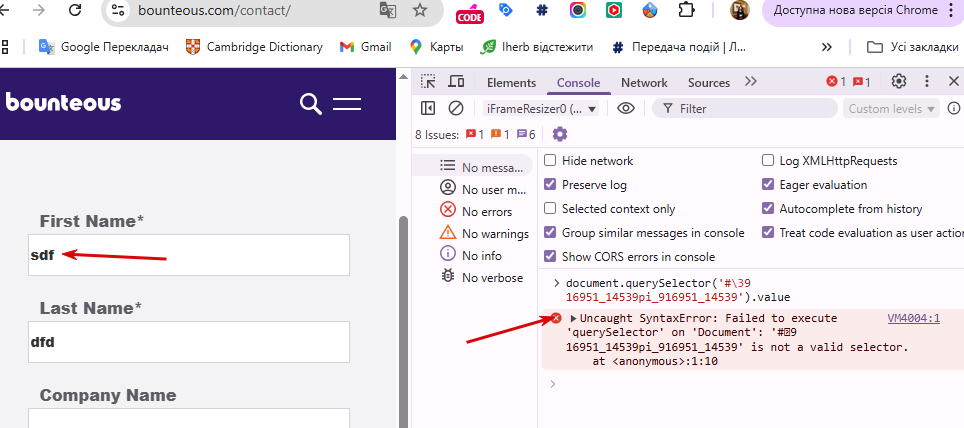Viewport: 964px width, 428px height.
Task: Enable the Log XMLHttpRequests checkbox
Action: [768, 160]
